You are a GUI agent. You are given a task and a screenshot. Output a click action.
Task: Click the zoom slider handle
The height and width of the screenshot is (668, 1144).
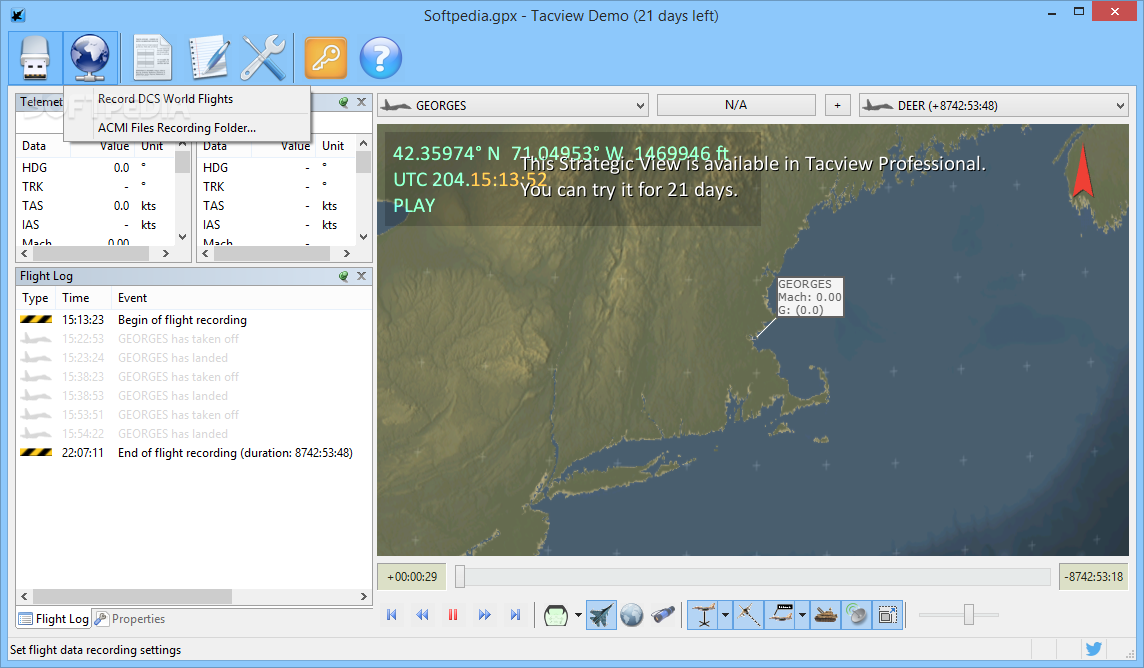969,614
